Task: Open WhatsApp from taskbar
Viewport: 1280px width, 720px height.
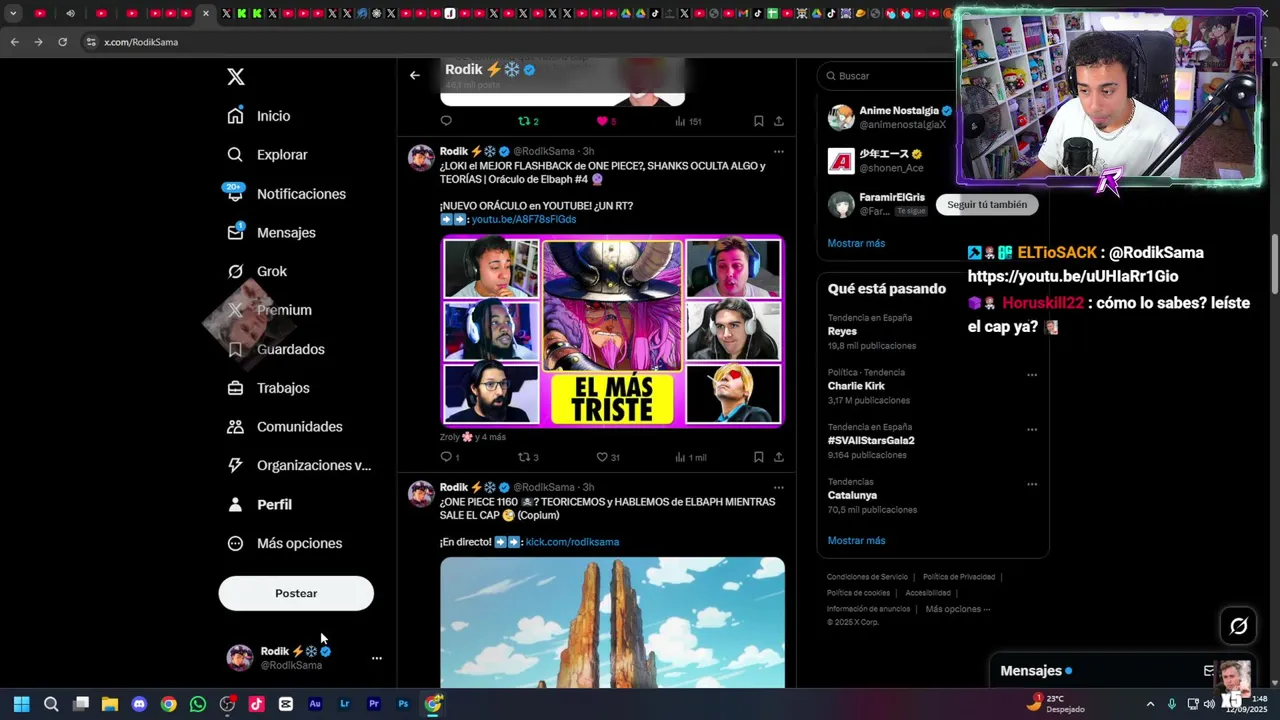Action: (198, 704)
